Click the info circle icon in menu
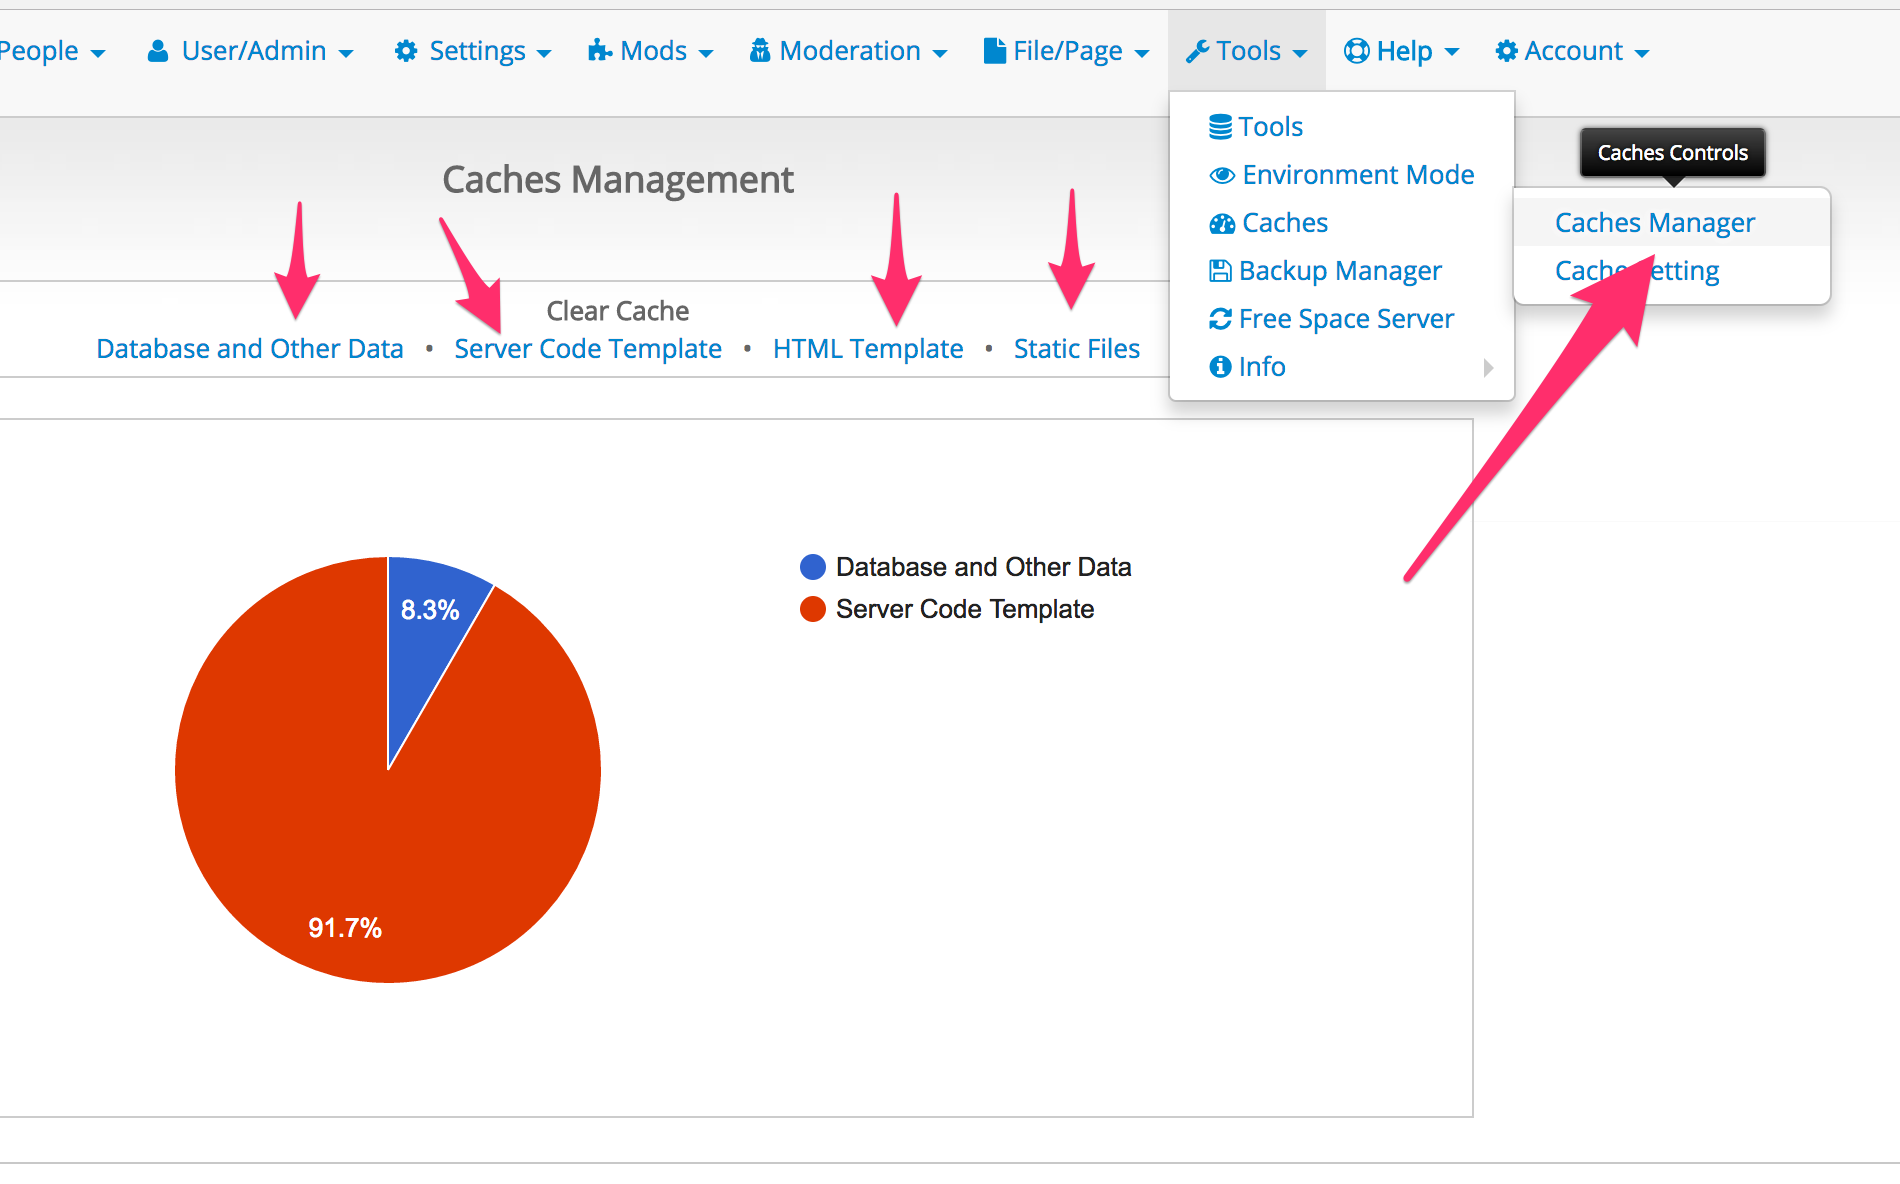Viewport: 1900px width, 1184px height. pos(1220,367)
